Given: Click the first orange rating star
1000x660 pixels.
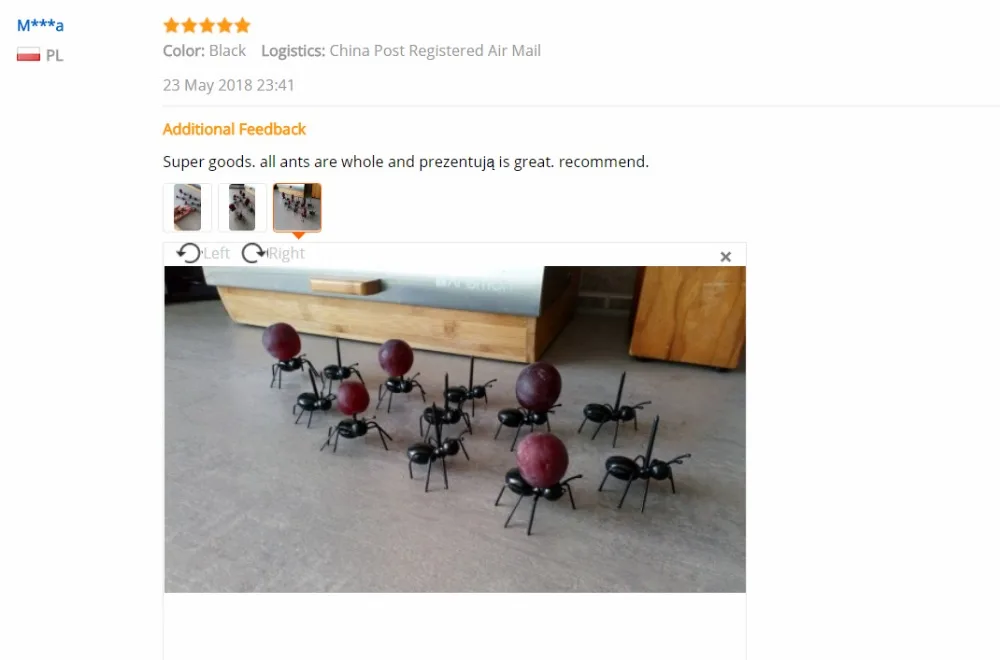Looking at the screenshot, I should coord(171,26).
